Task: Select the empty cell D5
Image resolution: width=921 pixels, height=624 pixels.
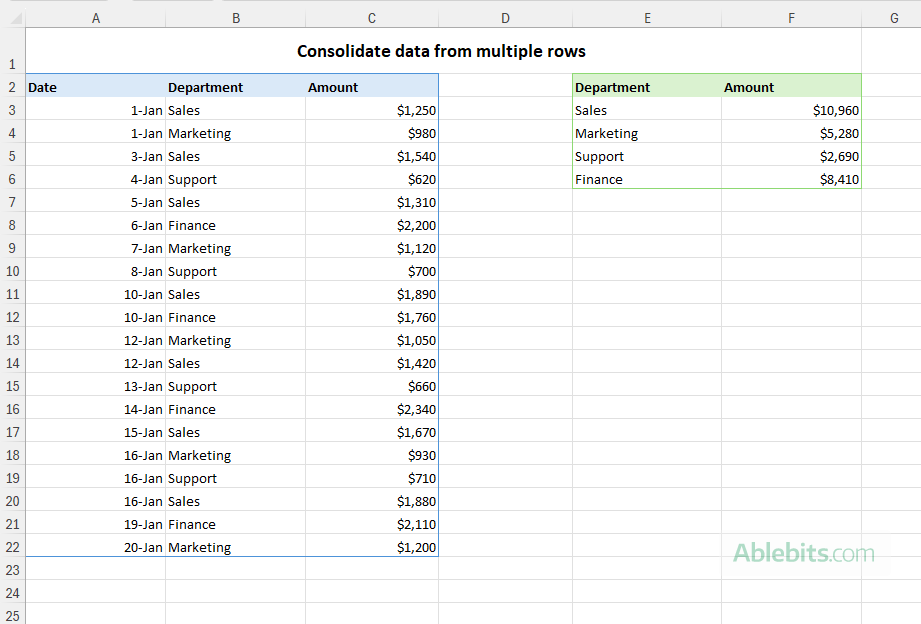Action: (505, 156)
